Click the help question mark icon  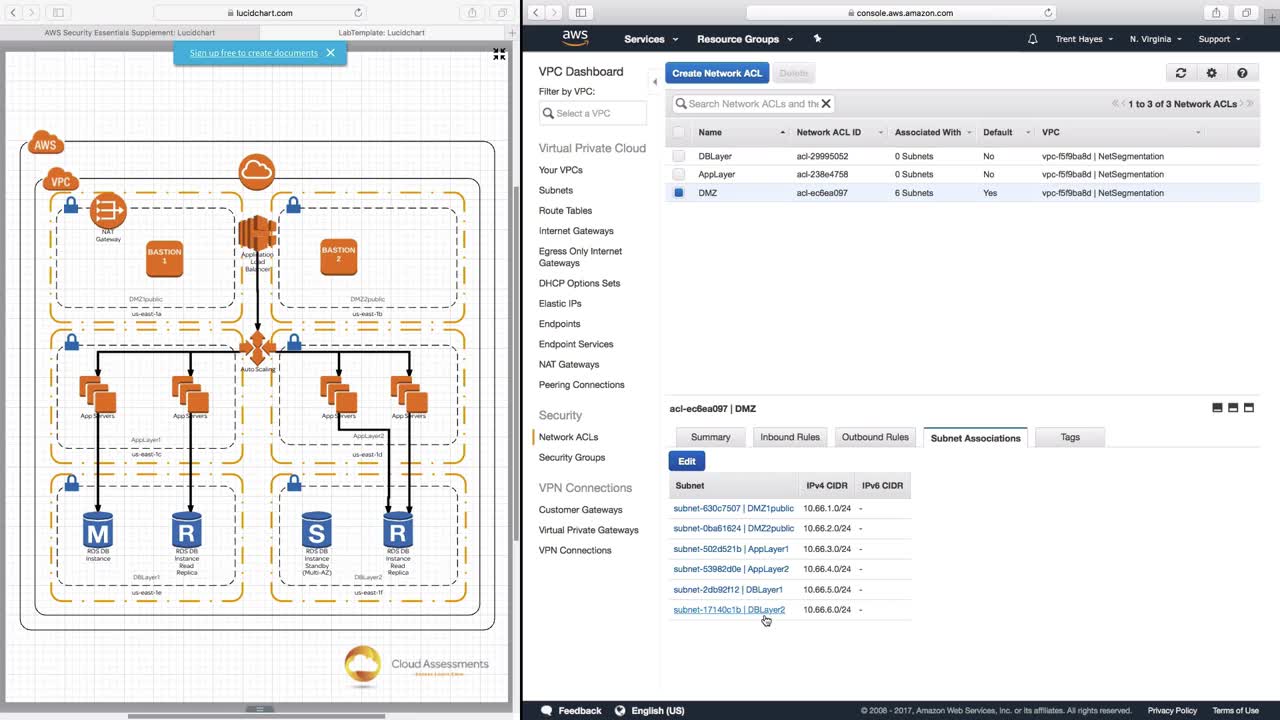[x=1242, y=73]
